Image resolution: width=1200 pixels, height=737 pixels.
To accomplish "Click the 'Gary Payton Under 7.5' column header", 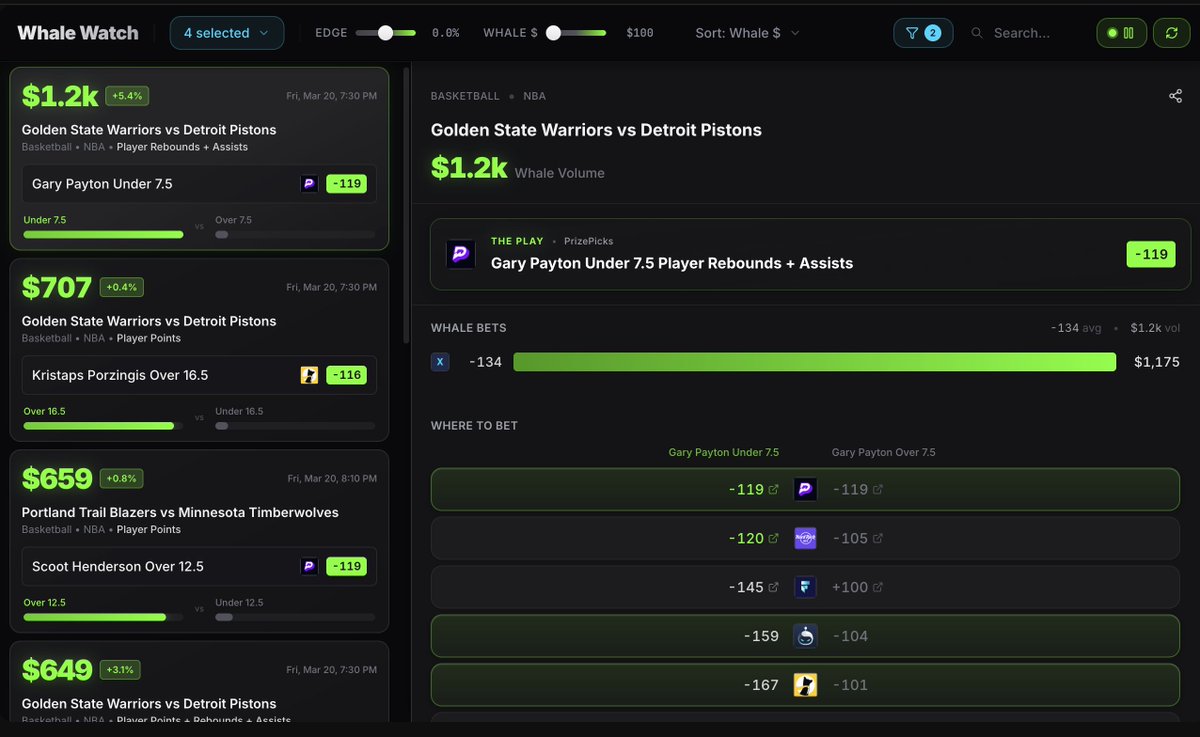I will click(723, 452).
